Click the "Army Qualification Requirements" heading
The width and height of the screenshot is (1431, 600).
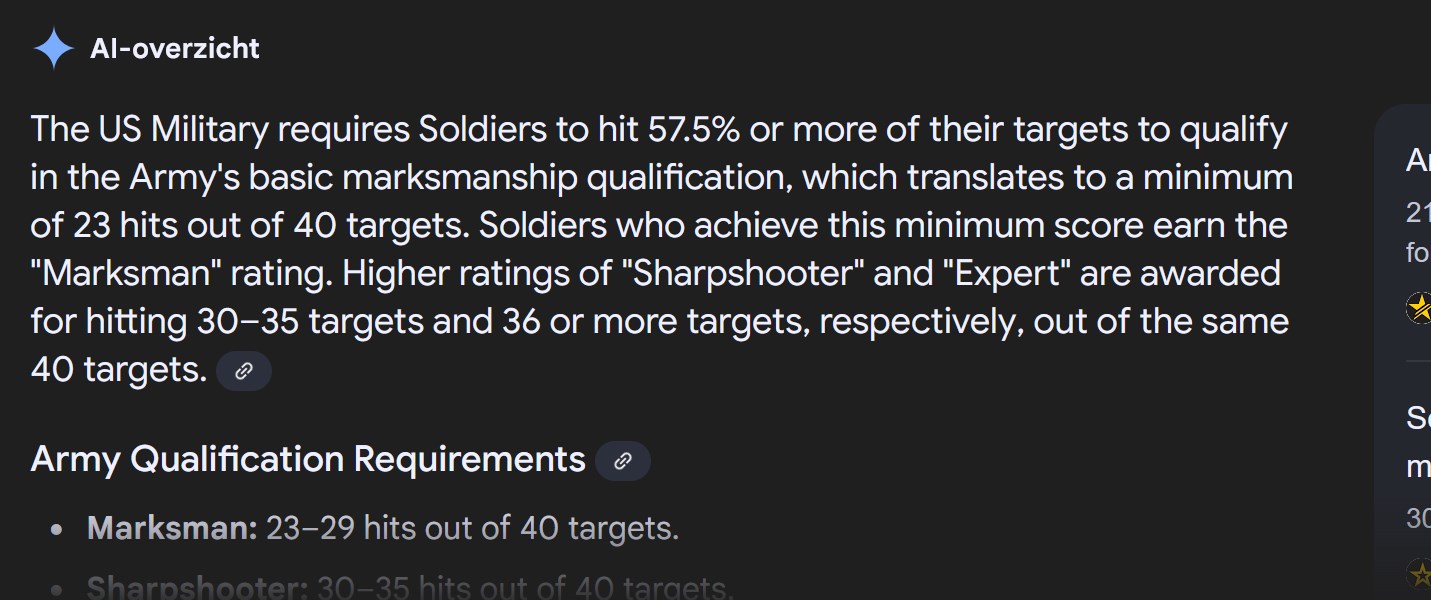[x=308, y=459]
